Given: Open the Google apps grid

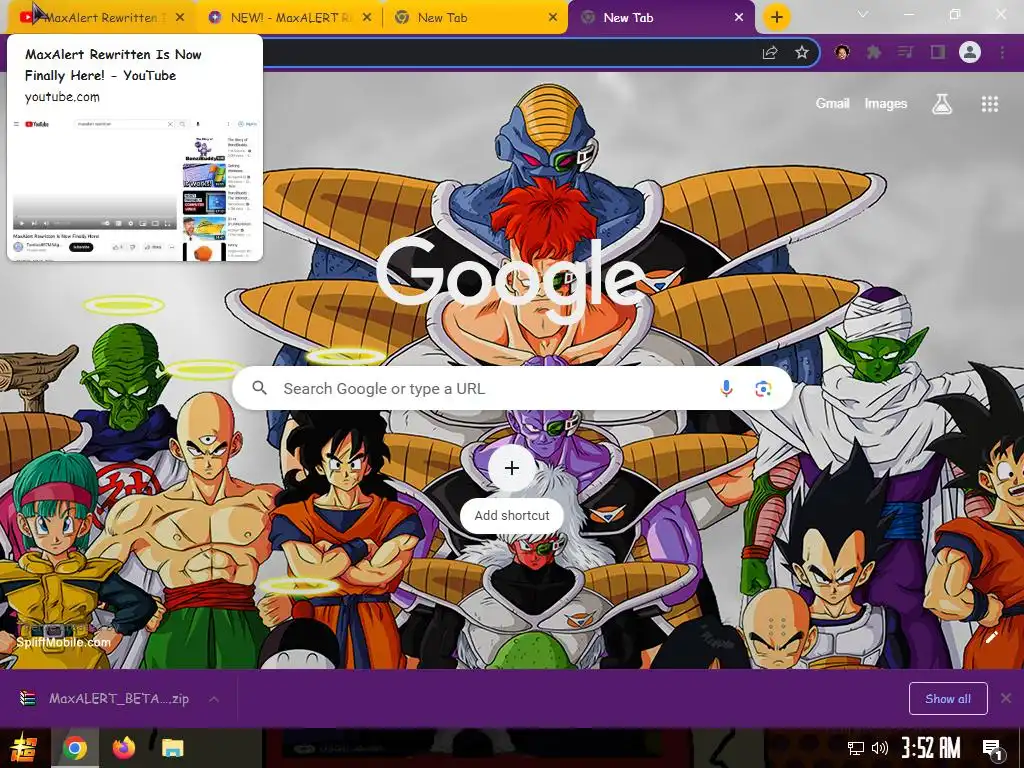Looking at the screenshot, I should 990,104.
